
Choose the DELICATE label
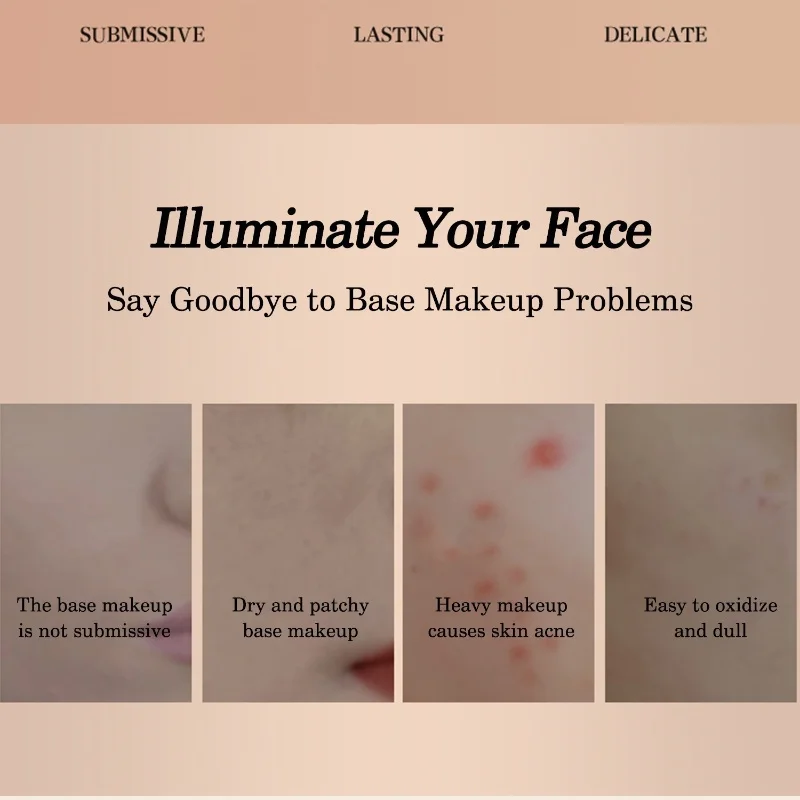(x=656, y=35)
